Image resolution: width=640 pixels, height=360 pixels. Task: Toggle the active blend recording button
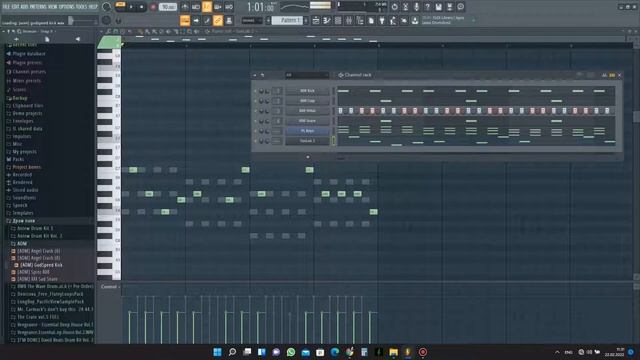[x=218, y=7]
